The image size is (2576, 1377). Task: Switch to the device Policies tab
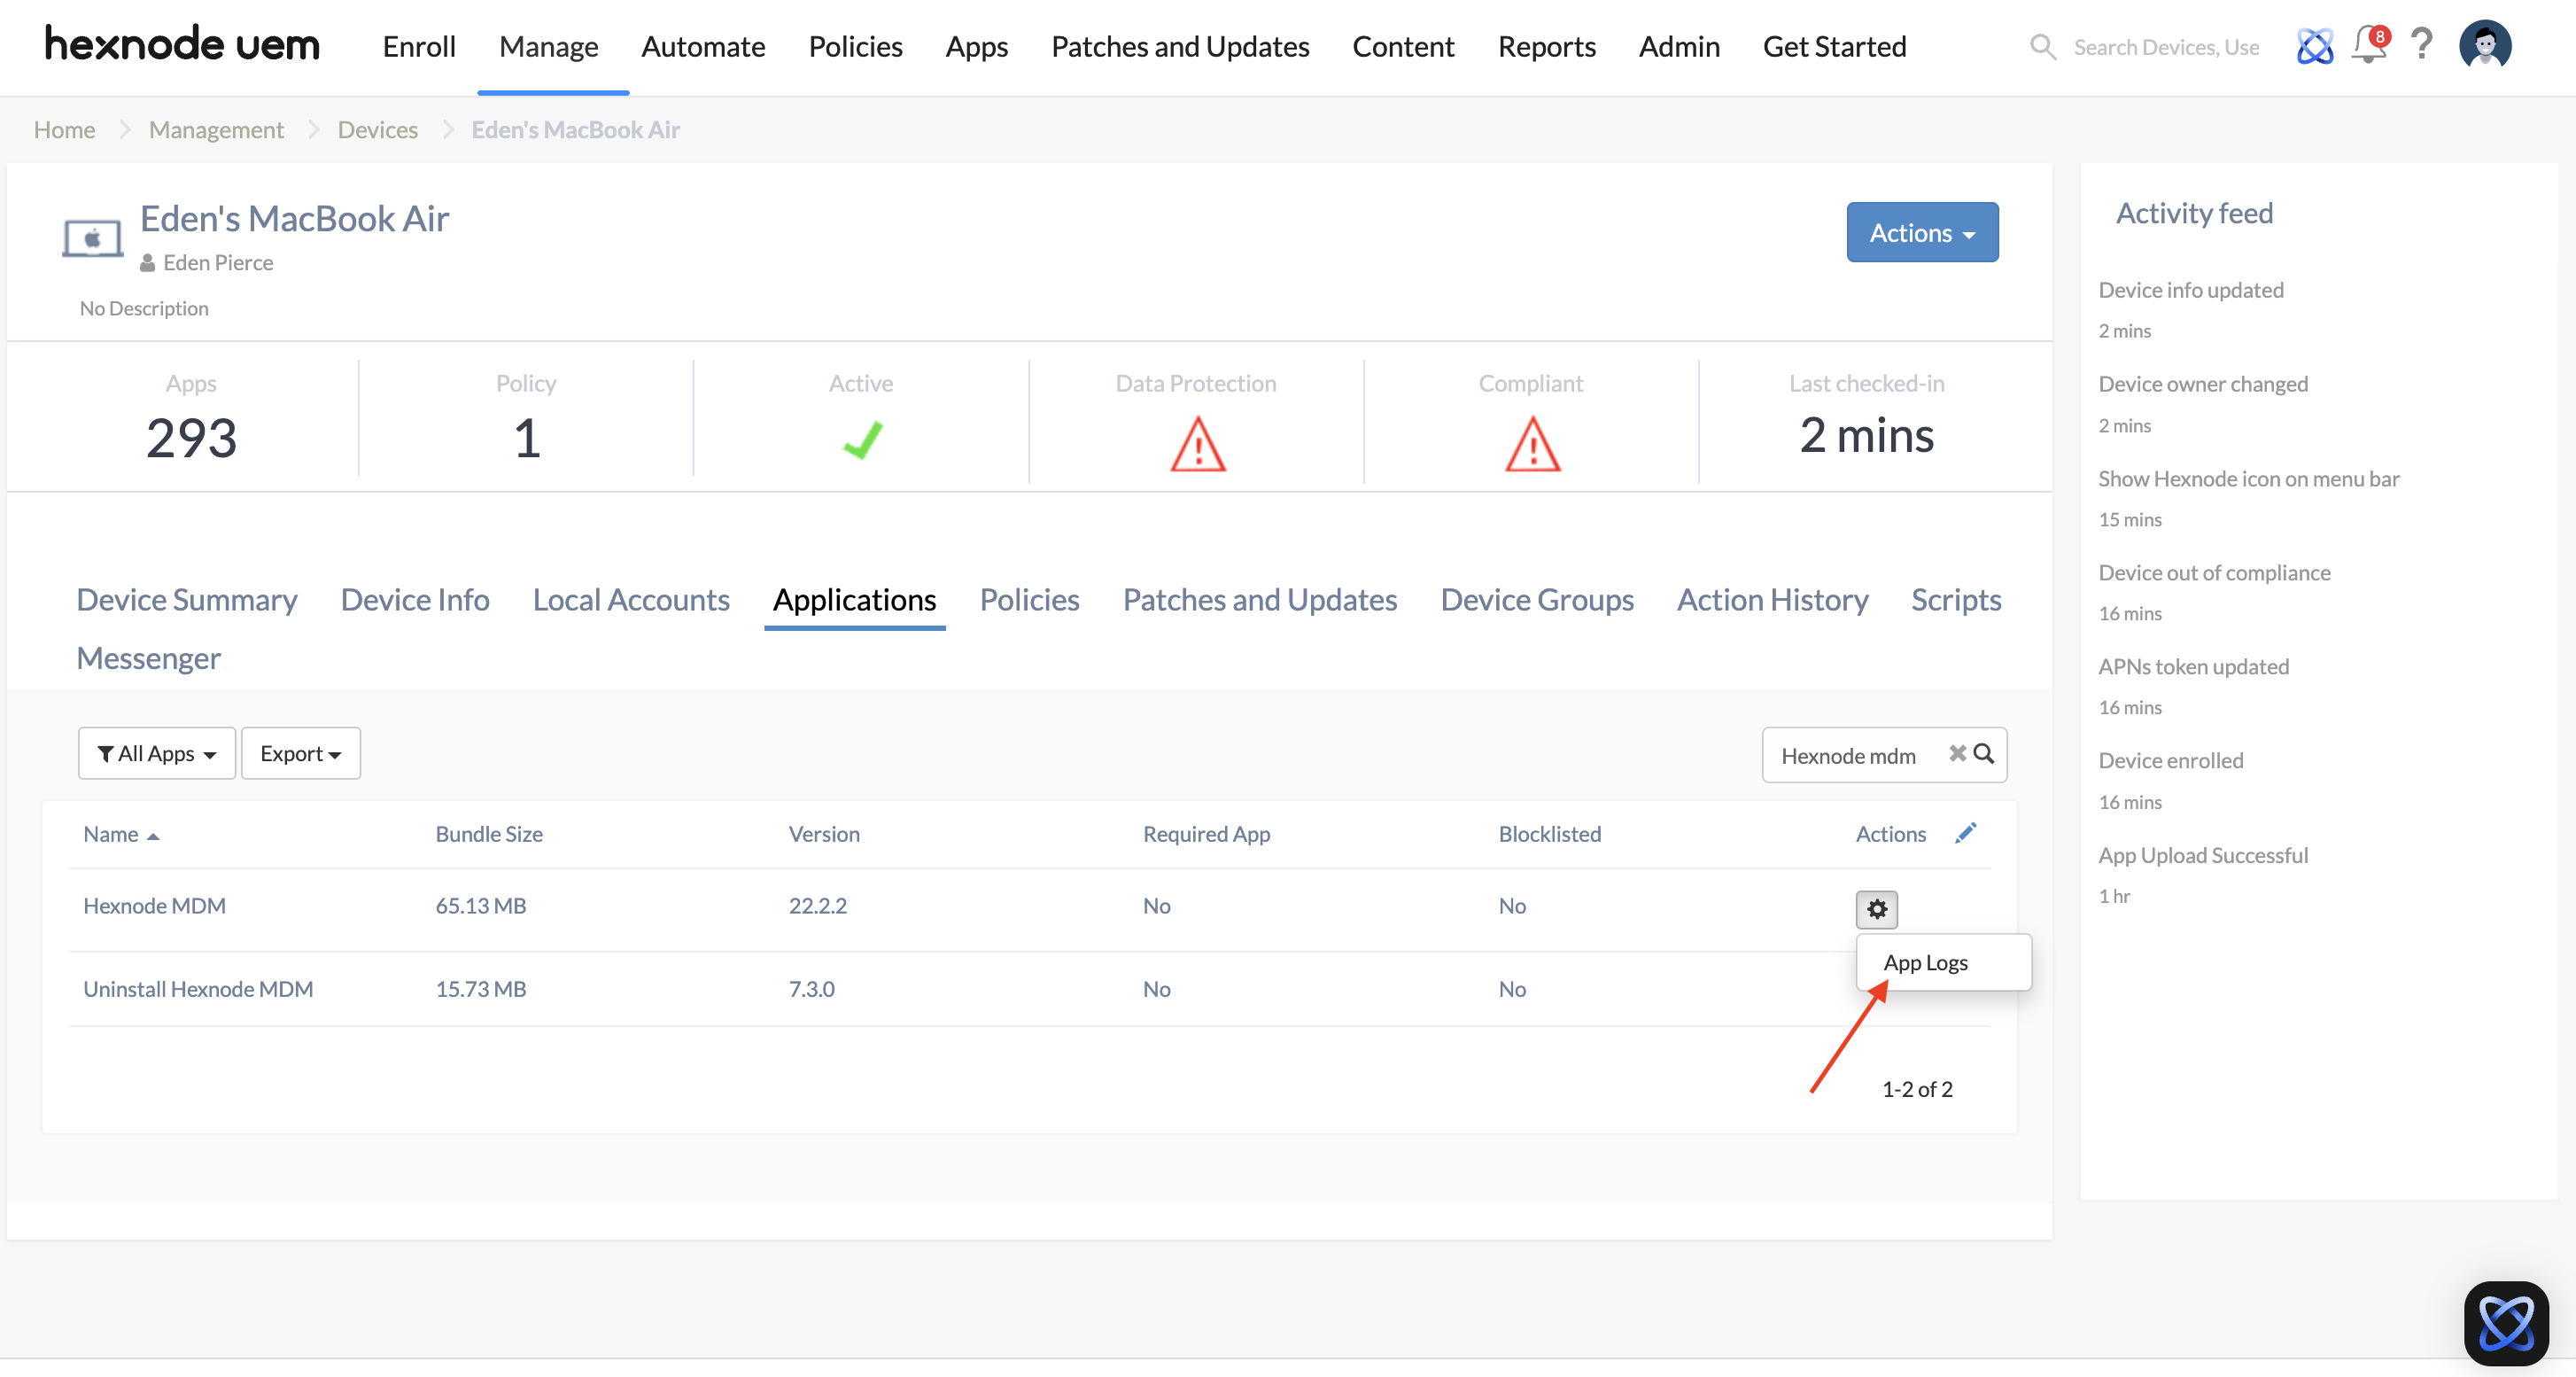(x=1029, y=600)
